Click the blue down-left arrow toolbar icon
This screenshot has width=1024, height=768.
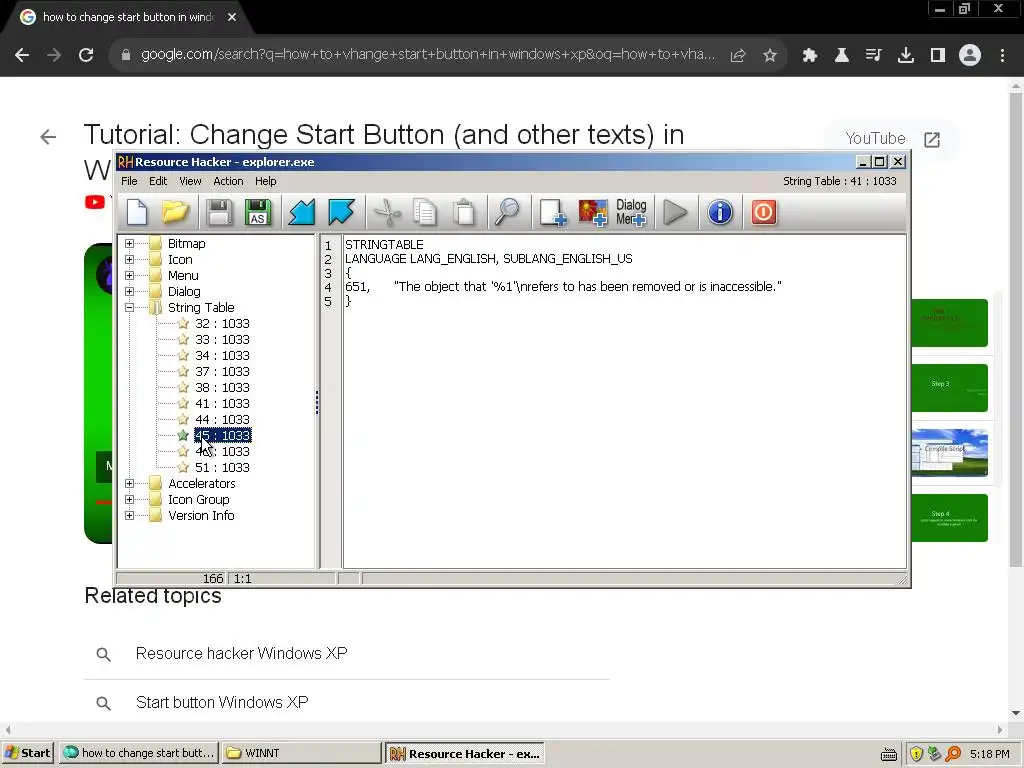(x=302, y=212)
